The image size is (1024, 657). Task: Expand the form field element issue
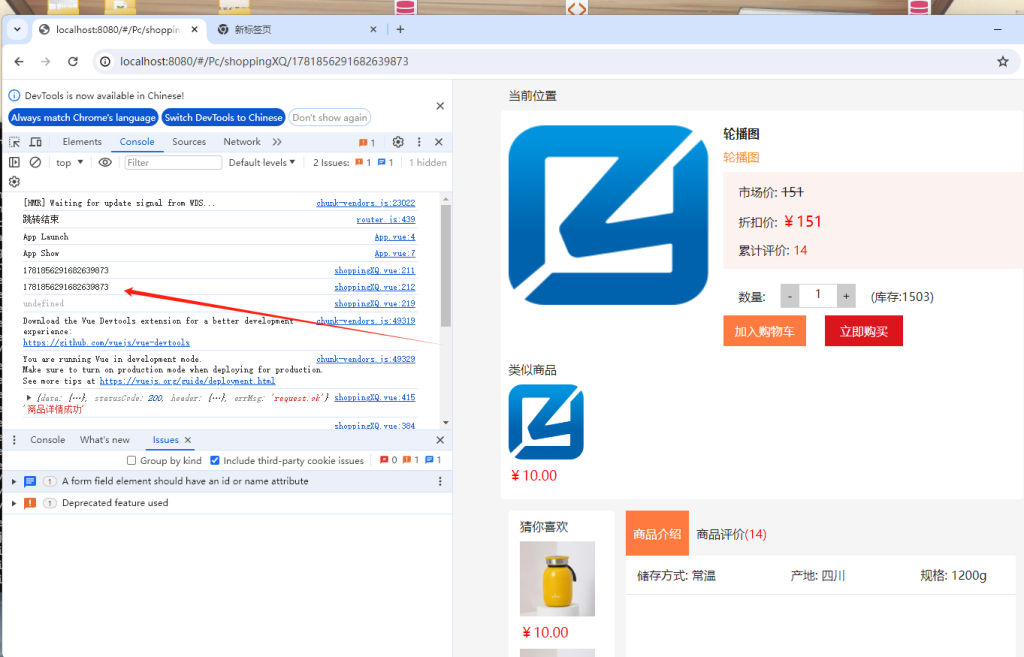tap(14, 481)
